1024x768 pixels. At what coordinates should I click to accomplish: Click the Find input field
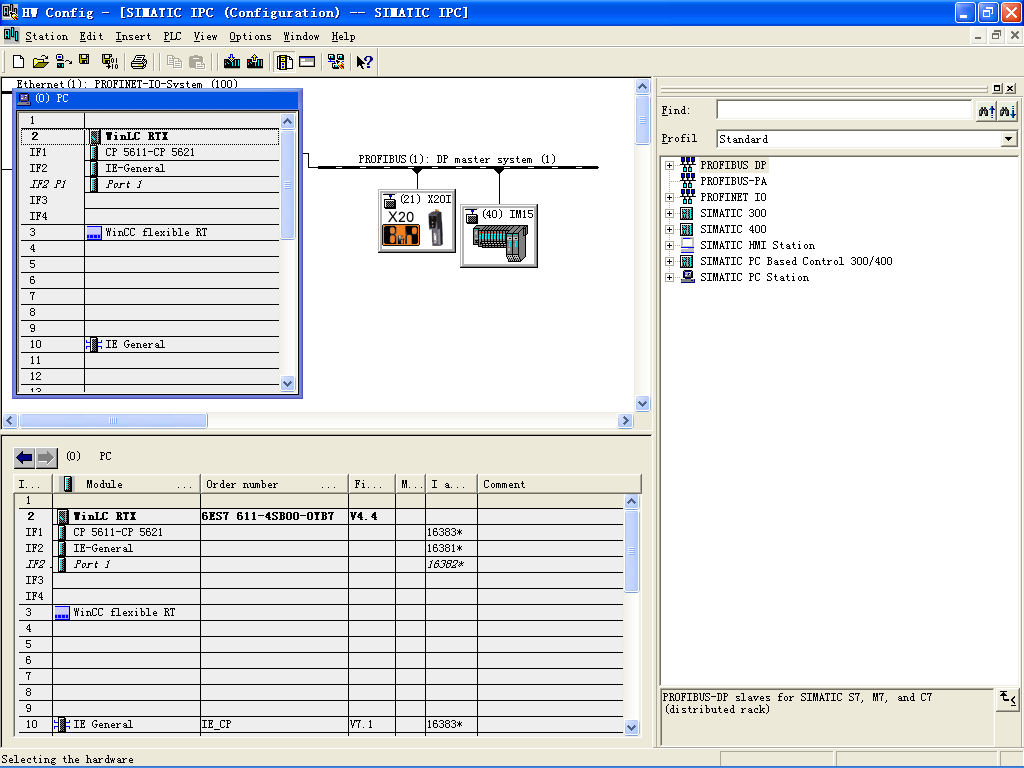coord(844,110)
